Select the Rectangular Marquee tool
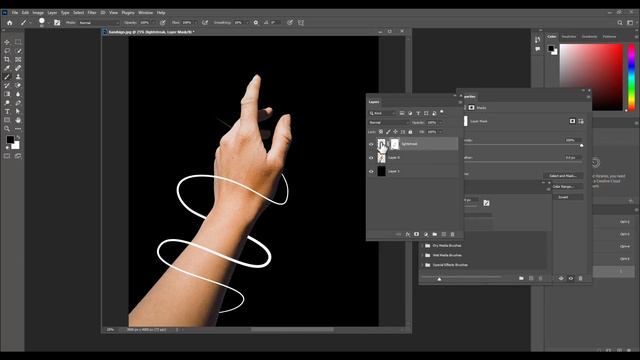Screen dimensions: 640x360 [18, 42]
